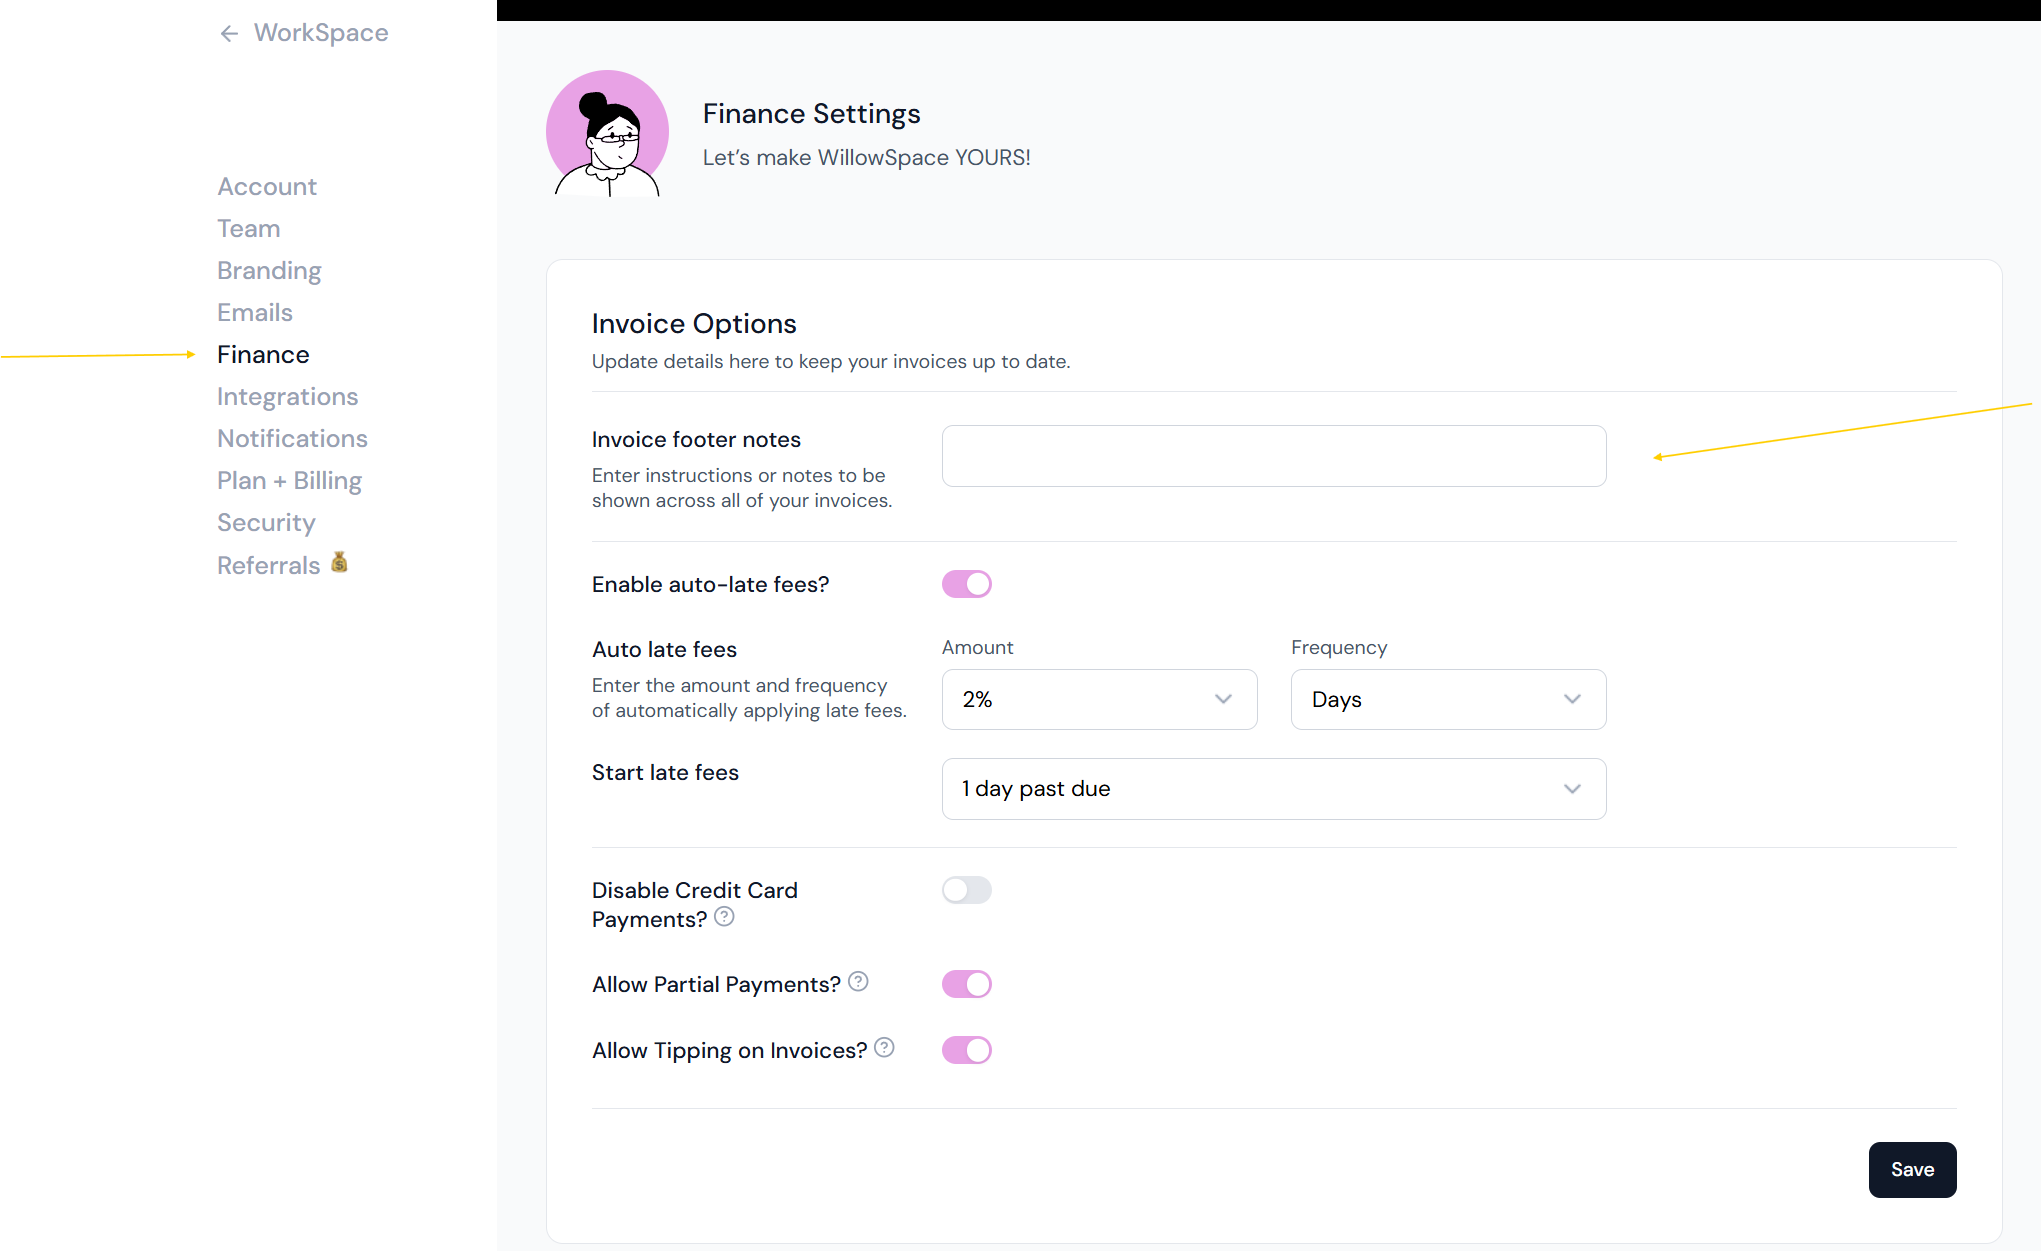Toggle Allow Partial Payments switch
Screen dimensions: 2041x1251
(x=967, y=984)
